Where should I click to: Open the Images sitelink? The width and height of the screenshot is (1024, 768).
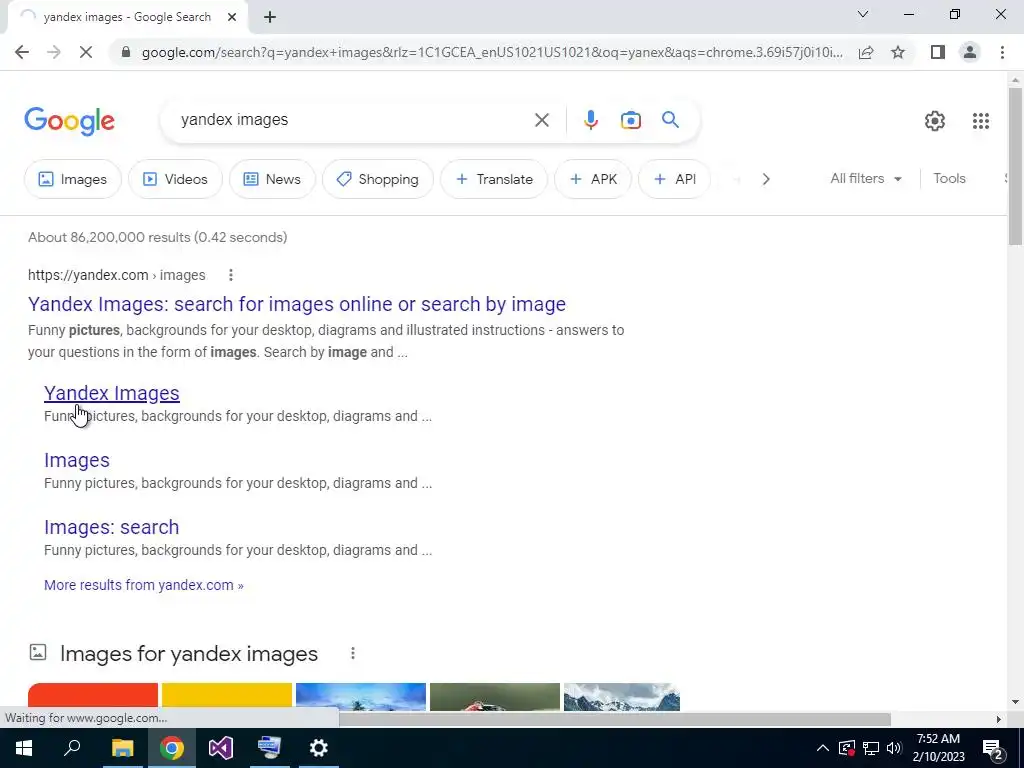point(76,460)
